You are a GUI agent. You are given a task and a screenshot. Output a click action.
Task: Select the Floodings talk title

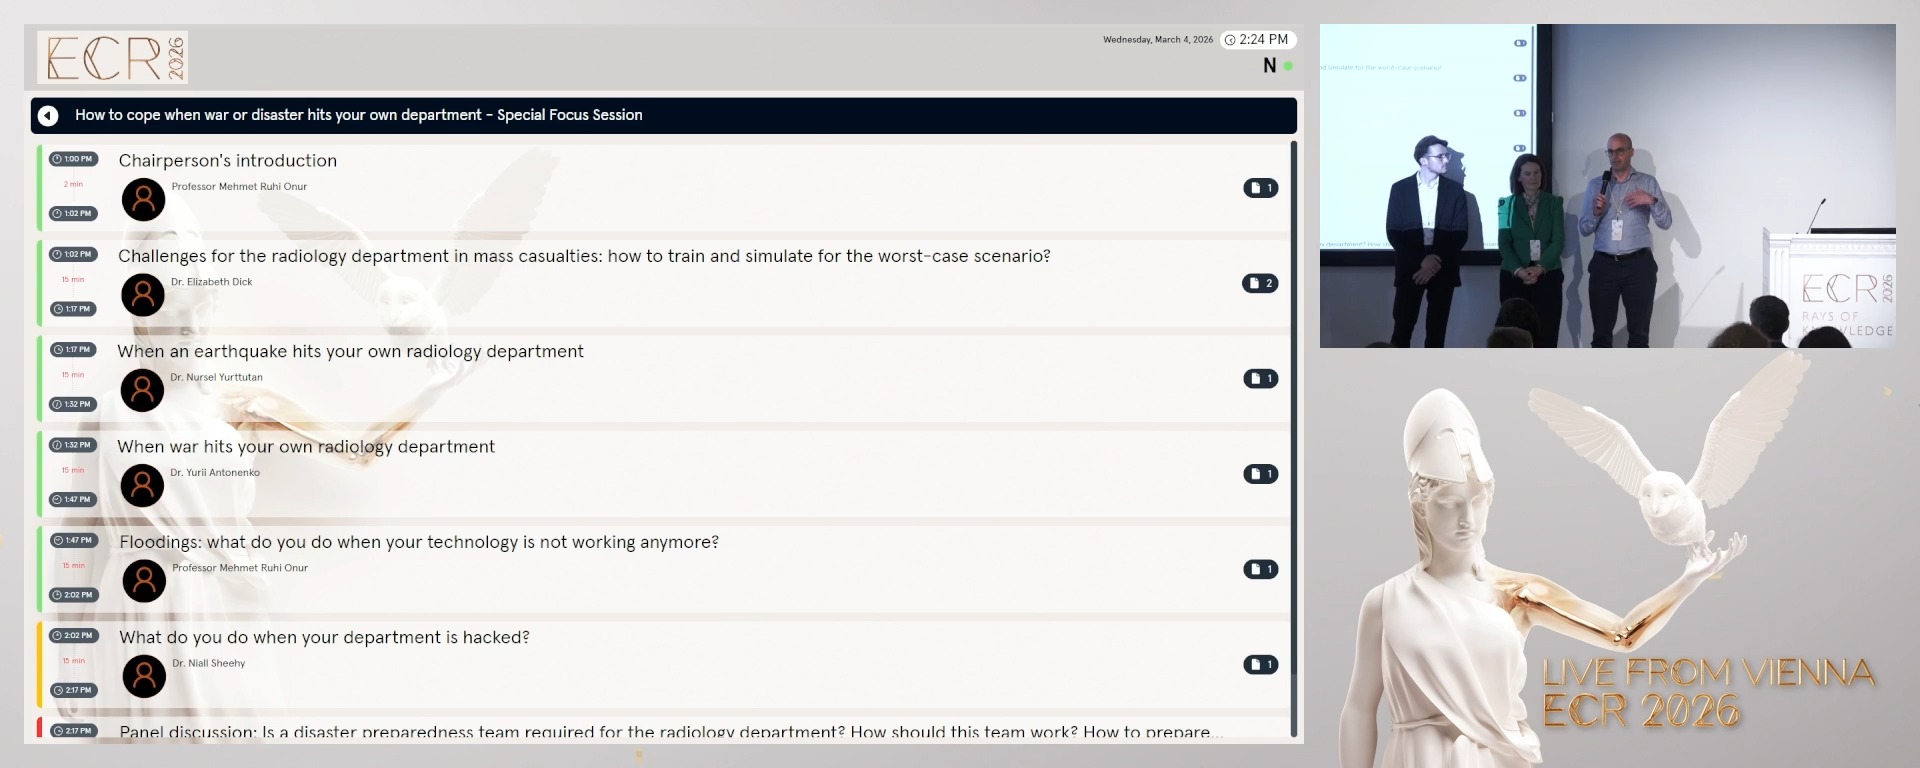click(x=419, y=542)
